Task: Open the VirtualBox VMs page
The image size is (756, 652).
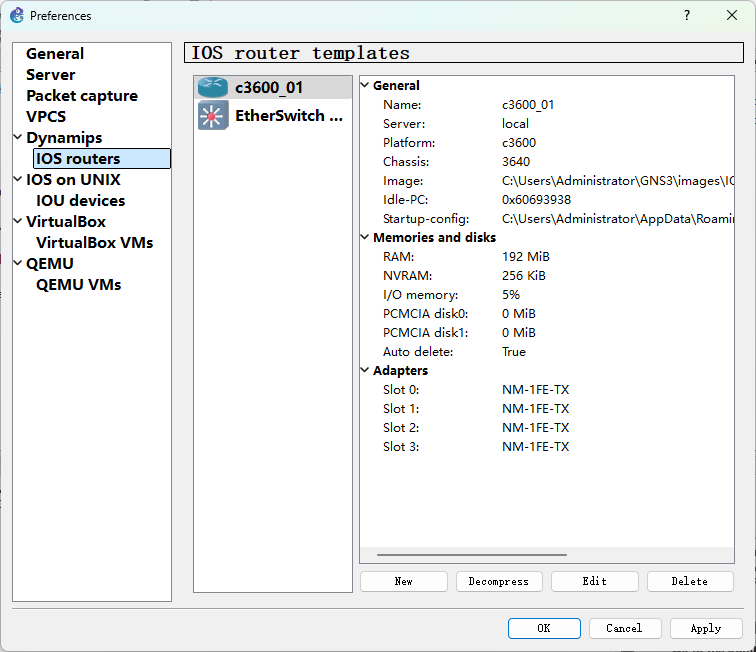Action: (x=94, y=242)
